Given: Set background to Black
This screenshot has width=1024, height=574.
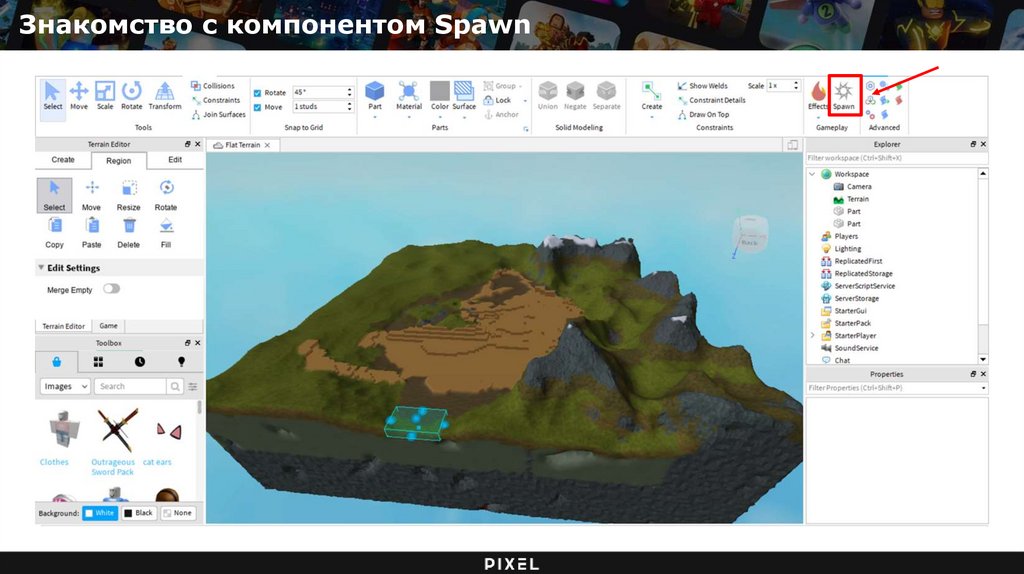Looking at the screenshot, I should 138,513.
